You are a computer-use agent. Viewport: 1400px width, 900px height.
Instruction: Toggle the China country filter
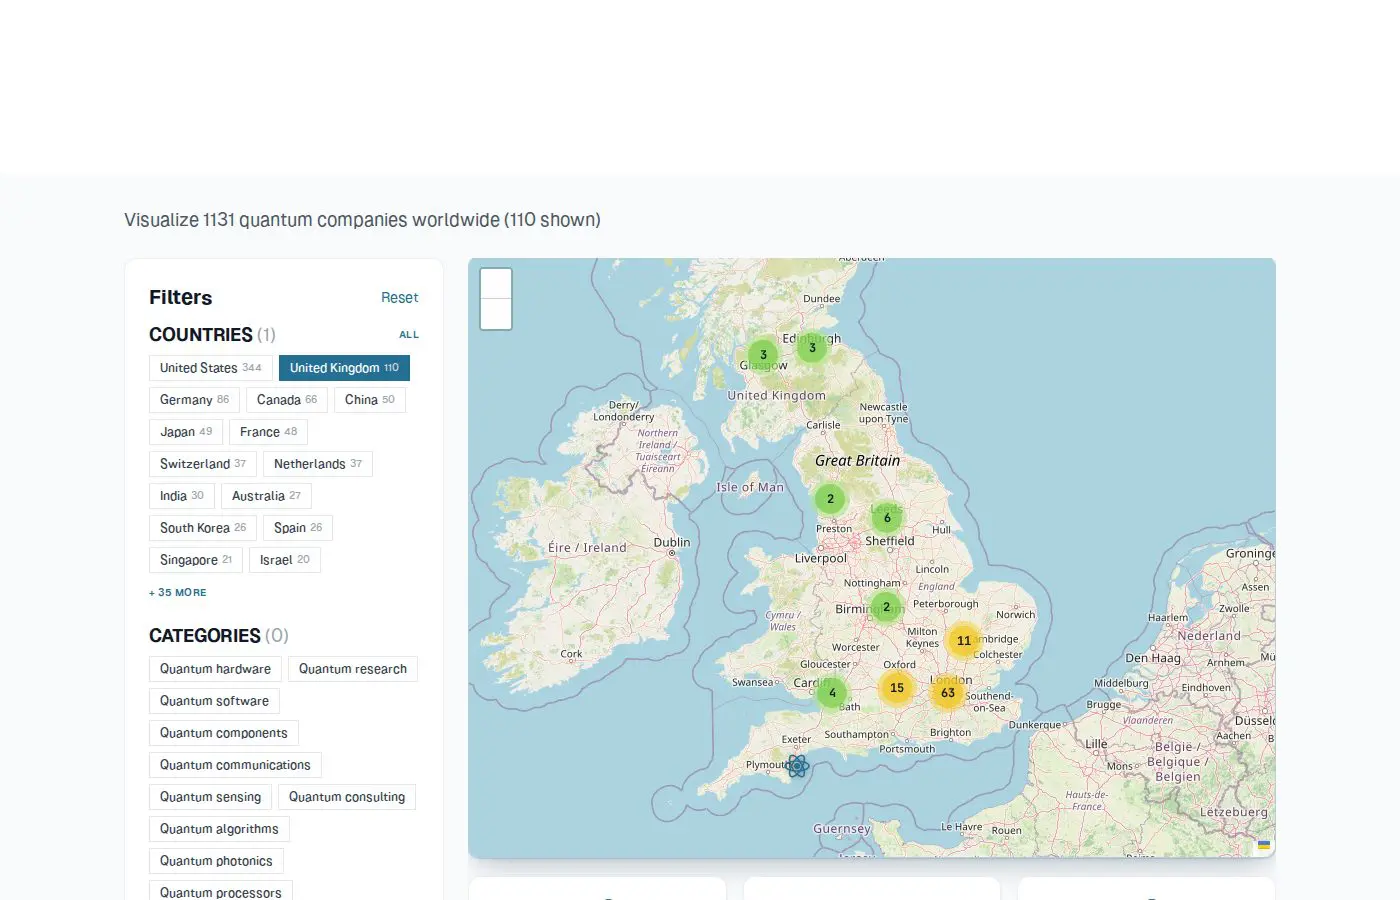pos(370,400)
